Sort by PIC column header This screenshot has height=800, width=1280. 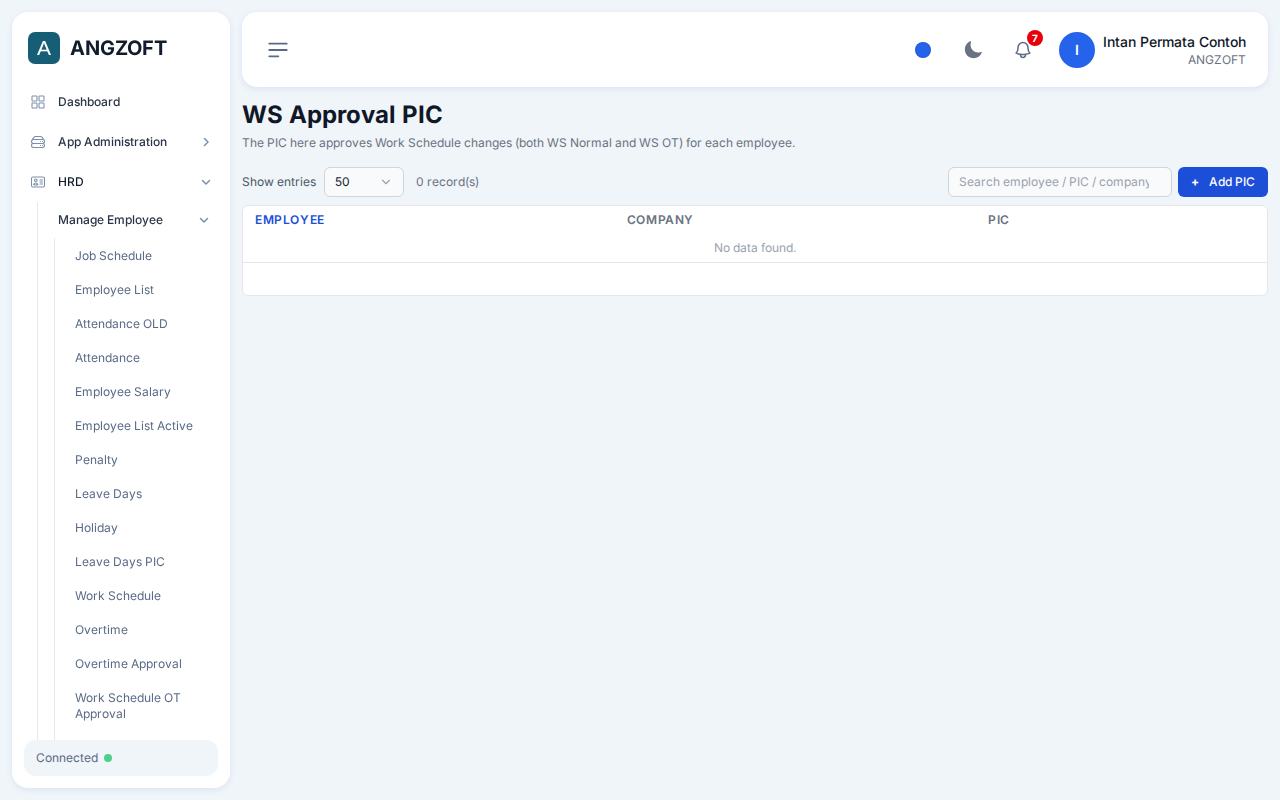click(998, 220)
